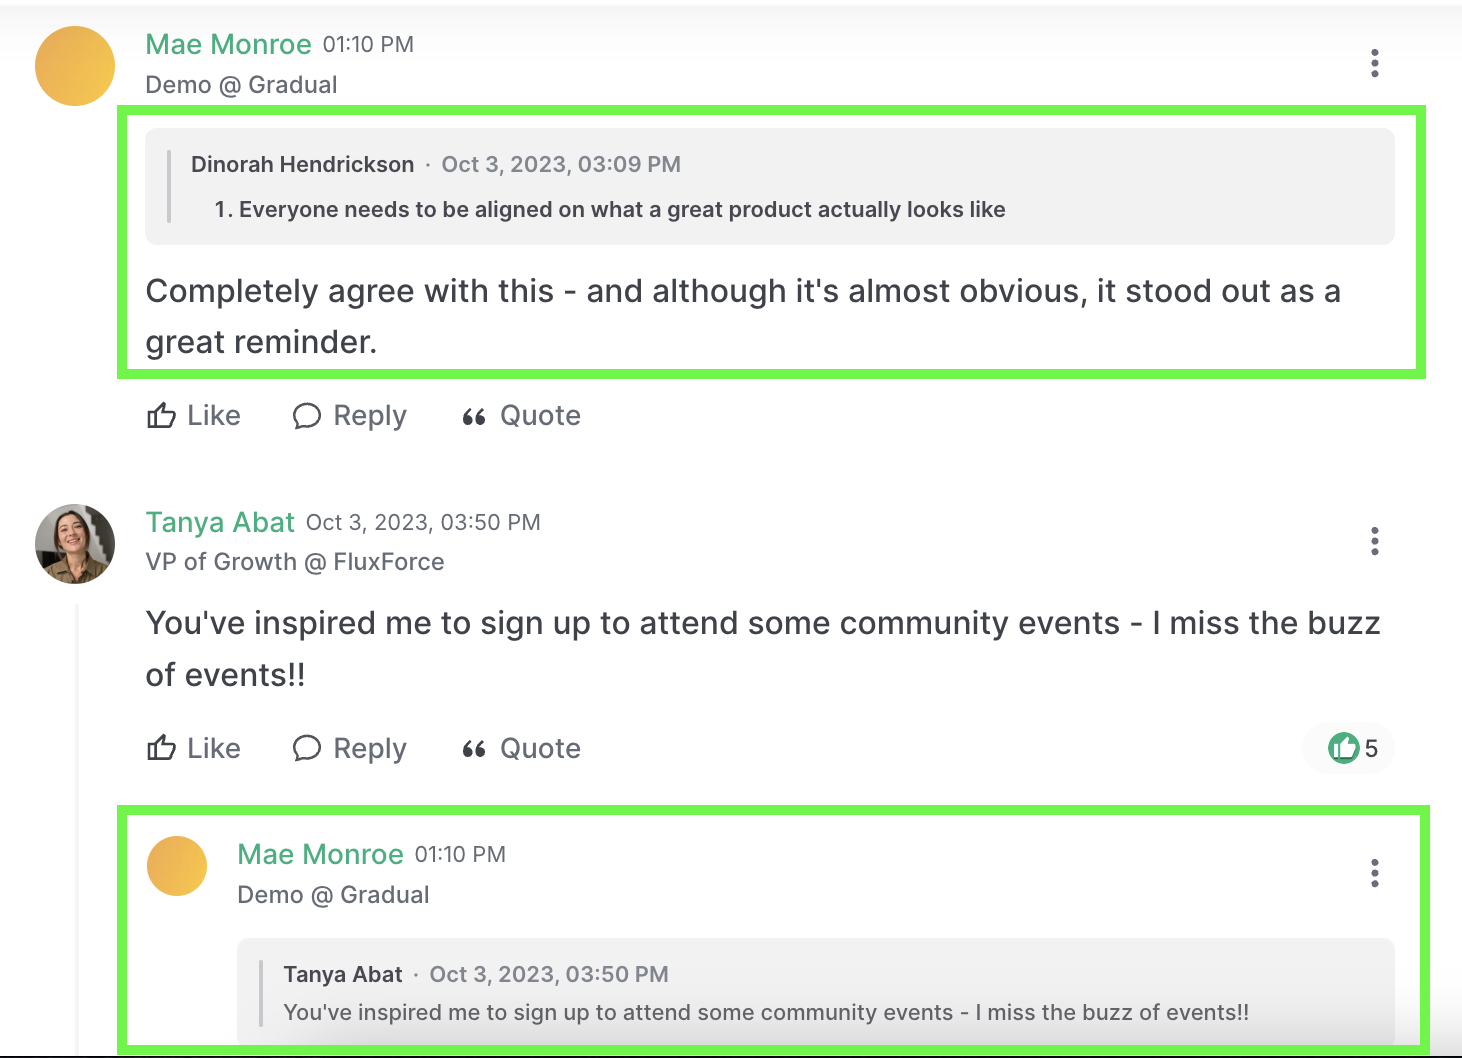The image size is (1462, 1058).
Task: Like Mae Monroe's top comment
Action: click(194, 416)
